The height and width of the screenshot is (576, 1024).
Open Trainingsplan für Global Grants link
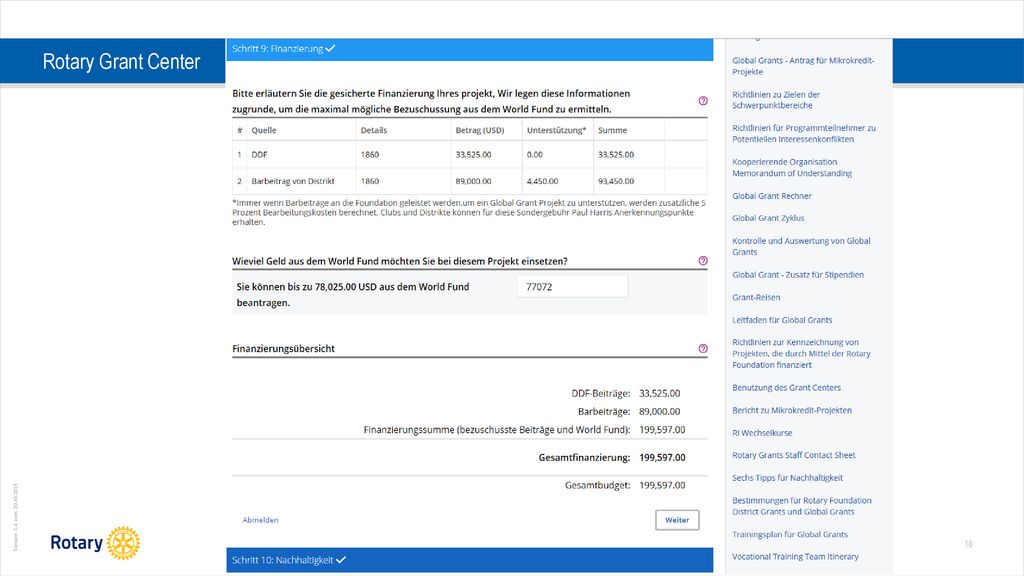790,534
